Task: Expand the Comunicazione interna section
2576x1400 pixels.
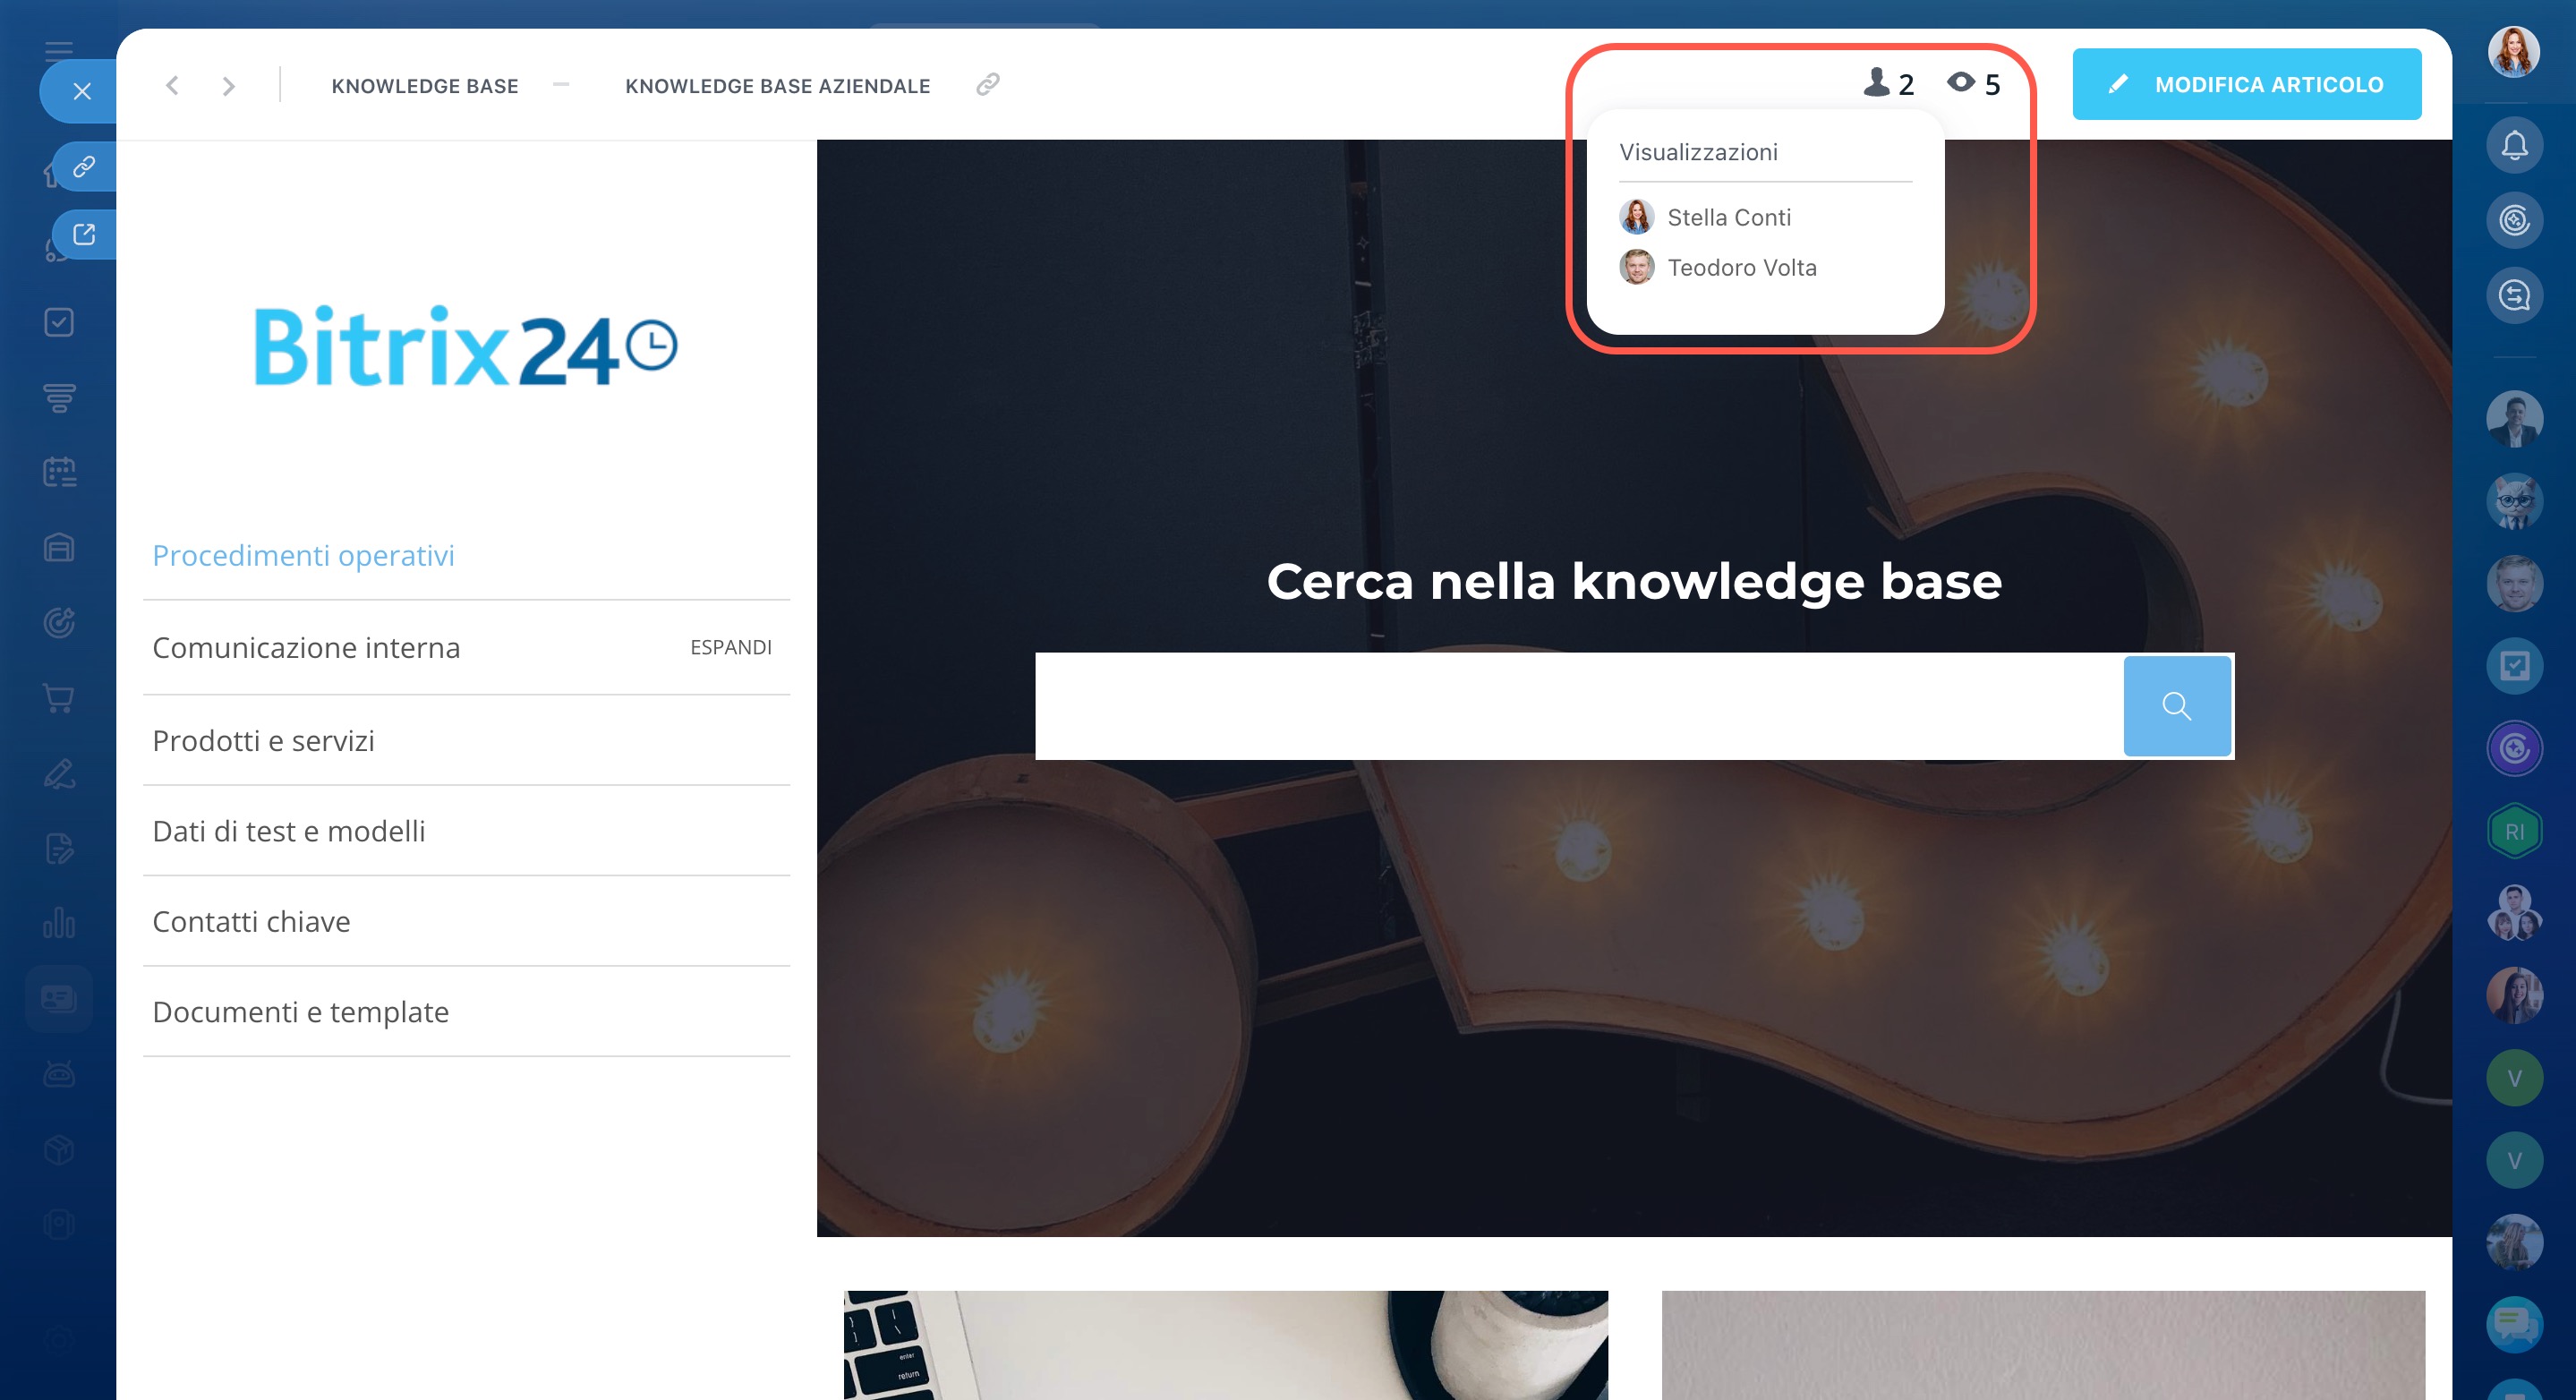Action: [730, 648]
